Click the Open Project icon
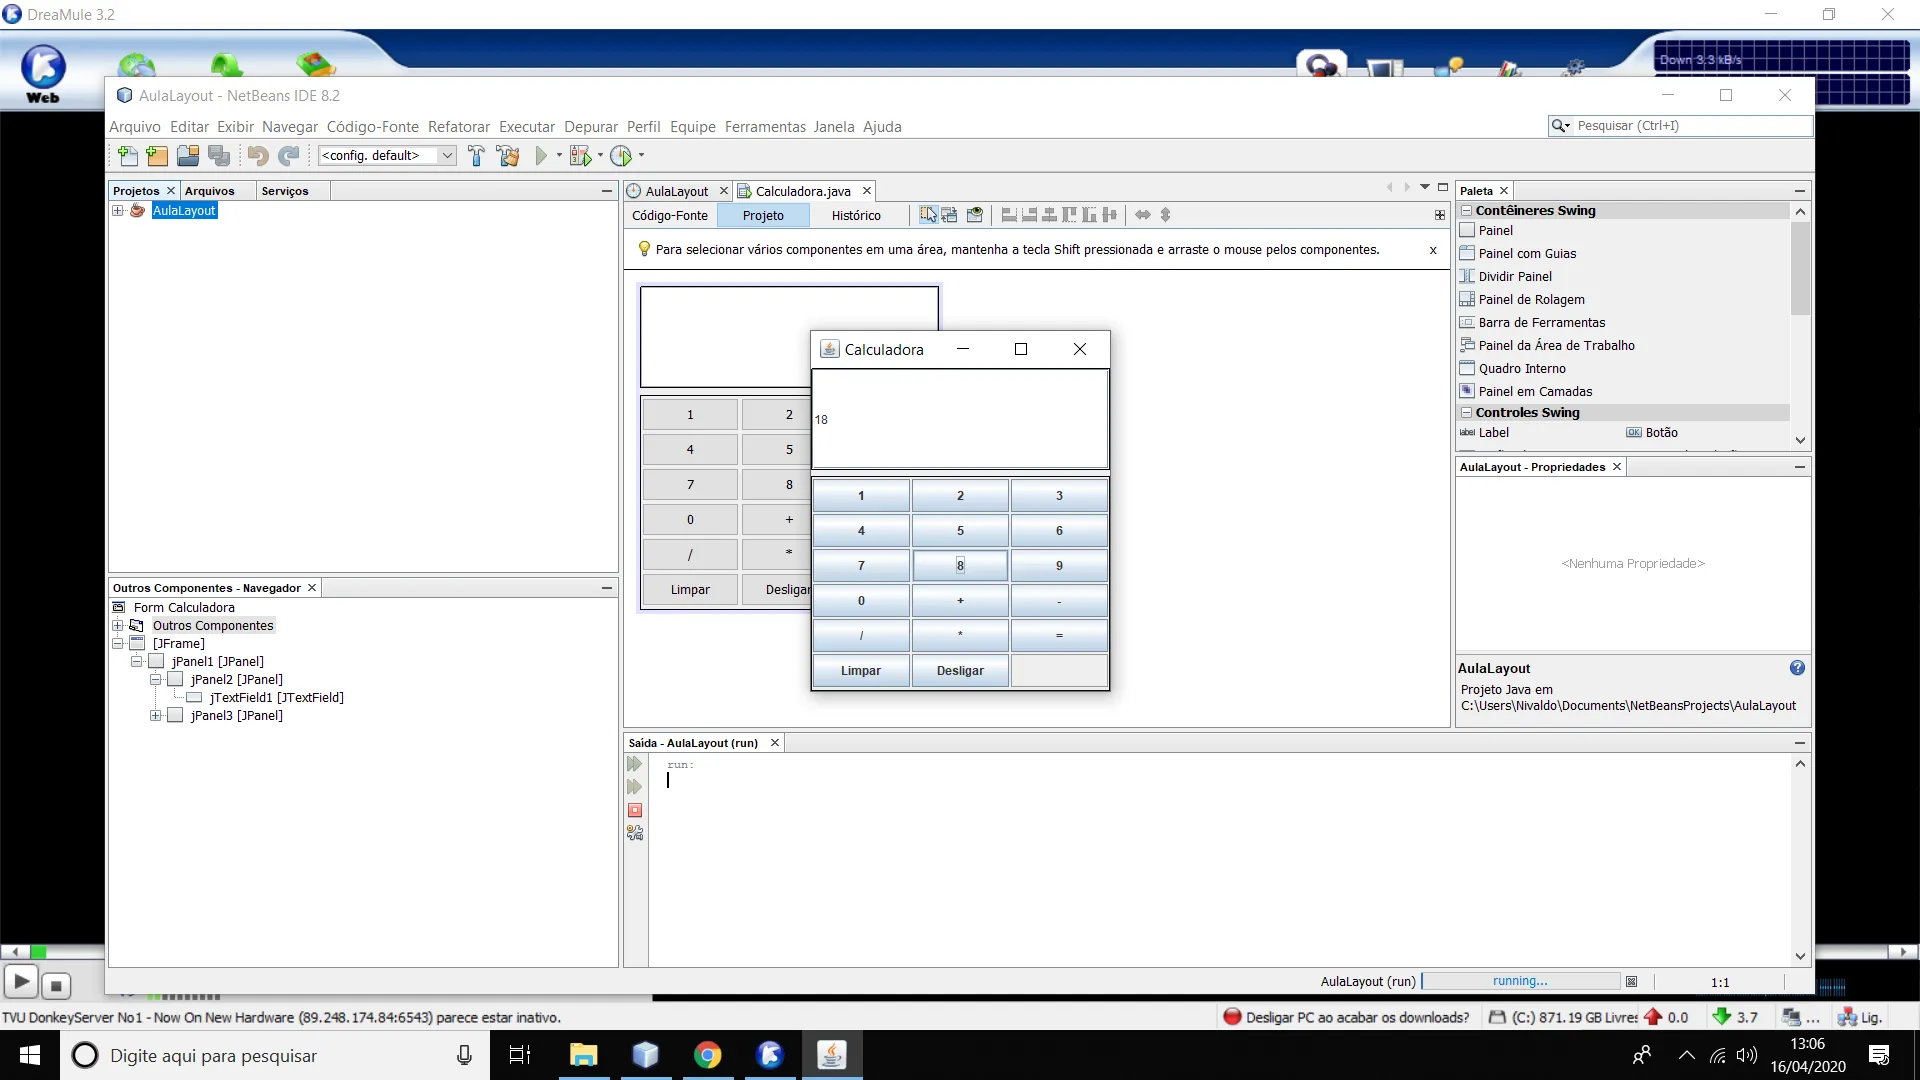1920x1080 pixels. (x=188, y=156)
